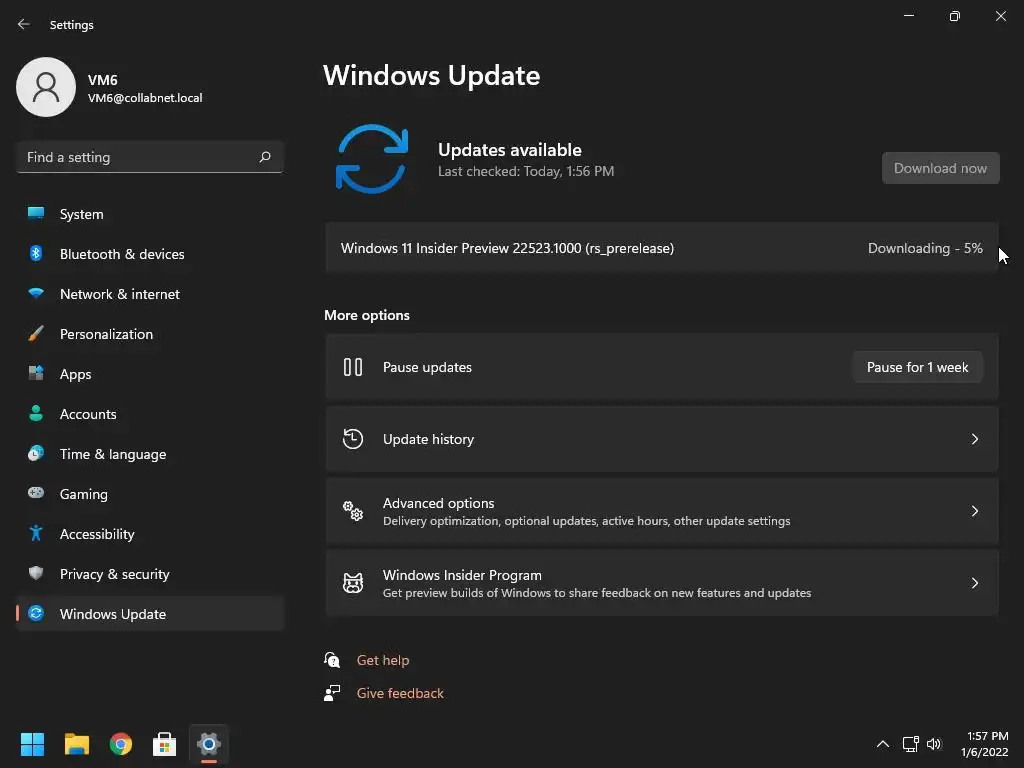Click the Gaming controller icon
The image size is (1024, 768).
click(36, 493)
